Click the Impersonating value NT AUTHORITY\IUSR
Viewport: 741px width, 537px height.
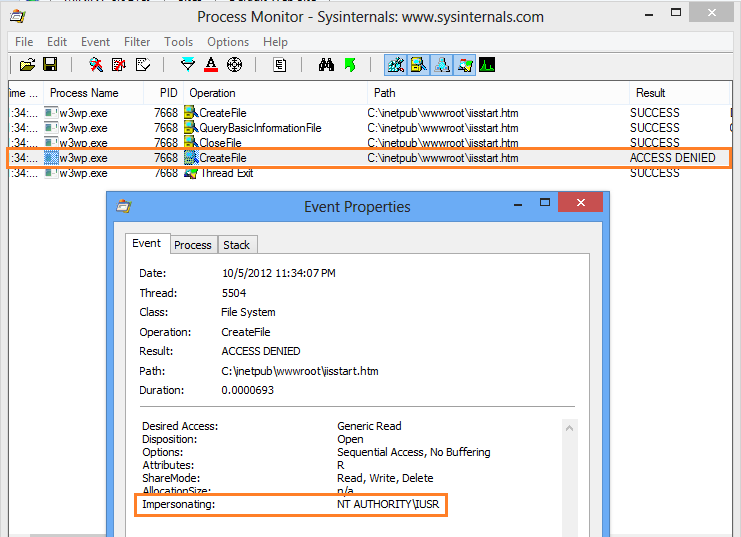pyautogui.click(x=388, y=504)
